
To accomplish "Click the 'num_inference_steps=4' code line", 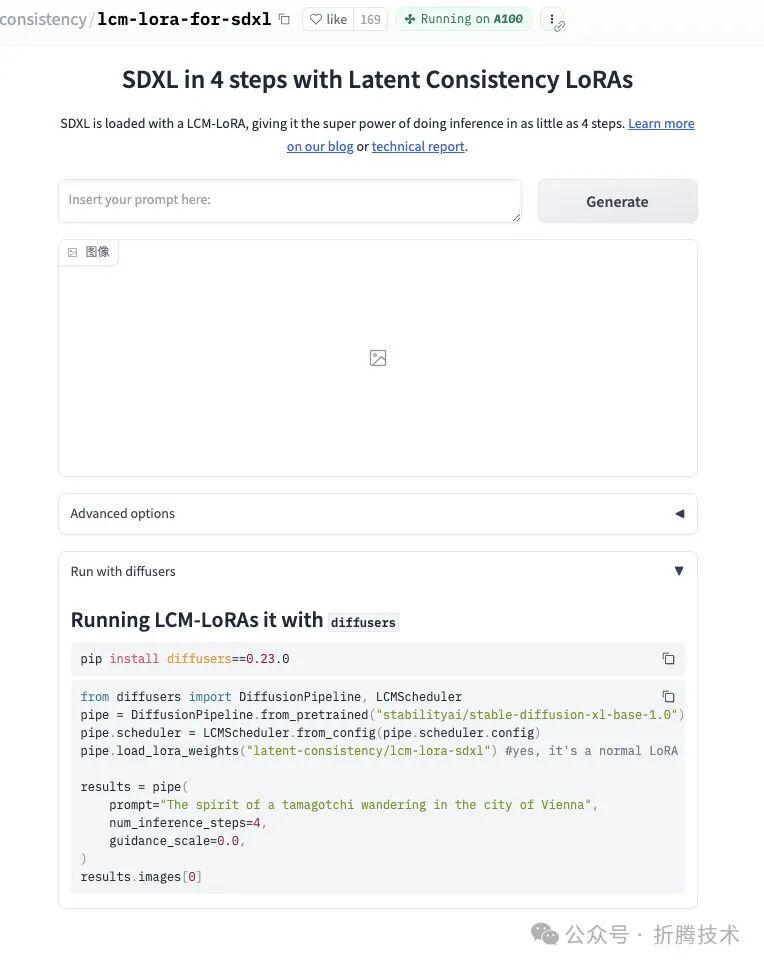I will click(187, 823).
